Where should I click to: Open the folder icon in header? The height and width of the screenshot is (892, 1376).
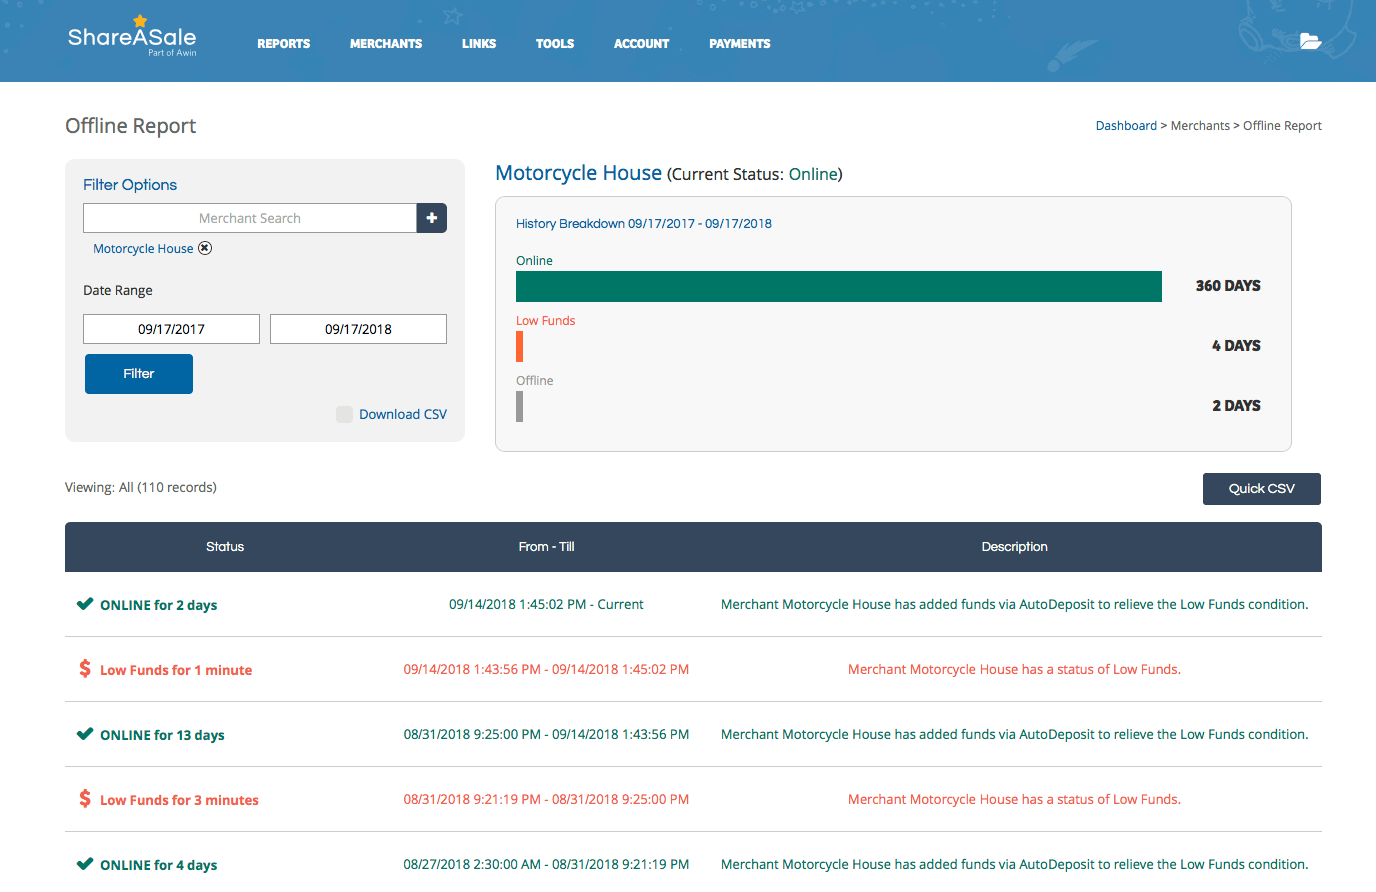(1310, 41)
